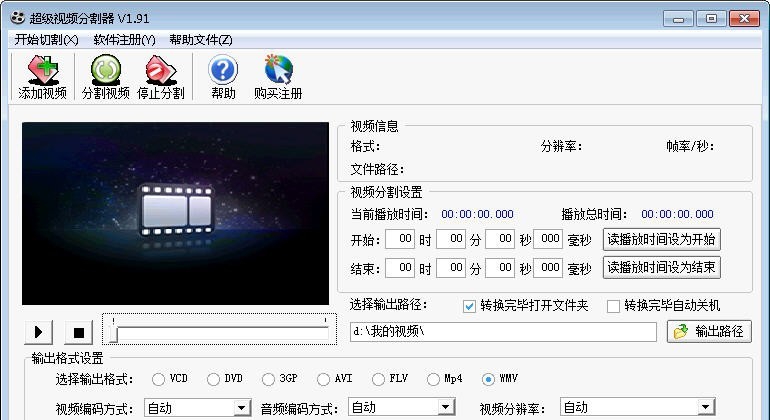This screenshot has width=770, height=420.
Task: Stop the video playback
Action: 79,332
